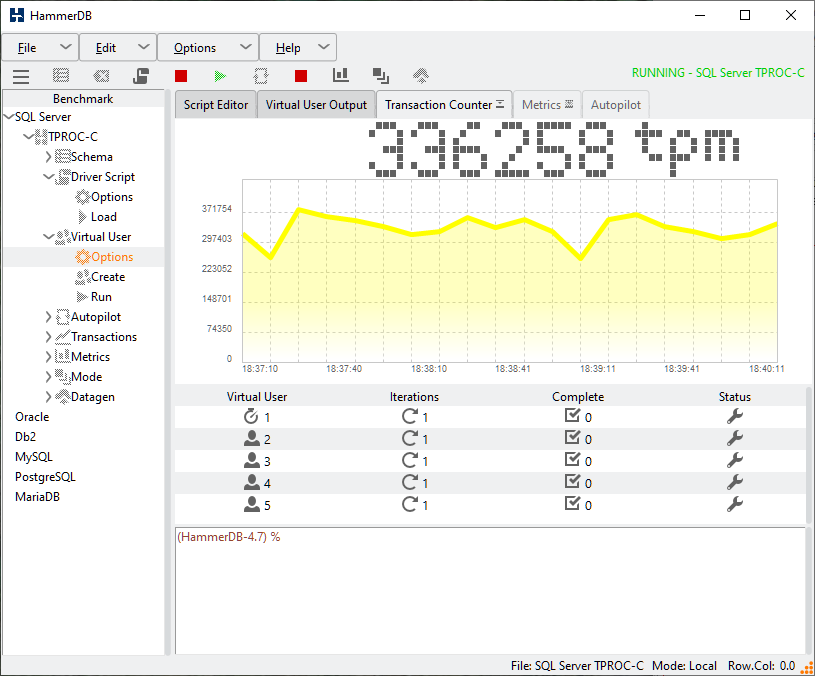Open the Metrics tab
815x676 pixels.
(547, 104)
